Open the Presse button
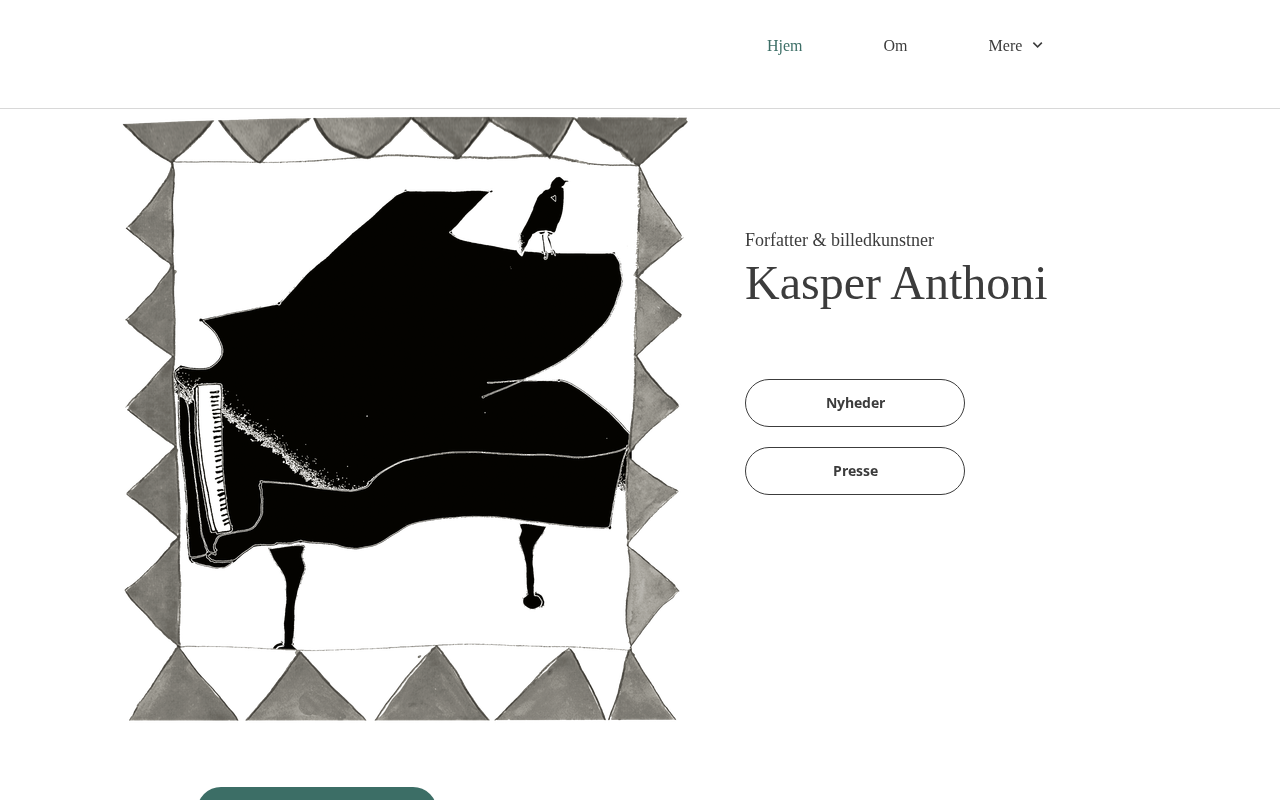Image resolution: width=1280 pixels, height=800 pixels. click(855, 471)
